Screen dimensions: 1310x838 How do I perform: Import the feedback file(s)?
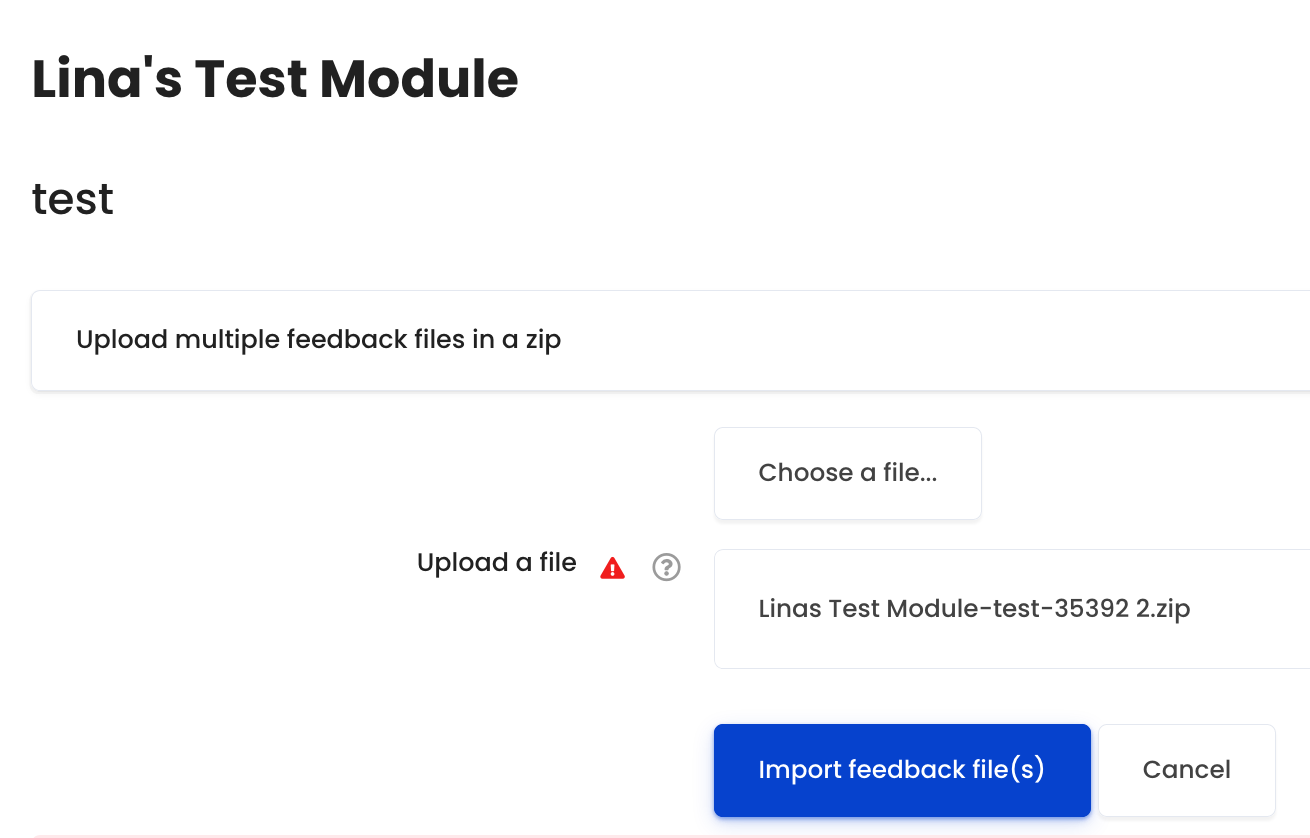coord(902,770)
